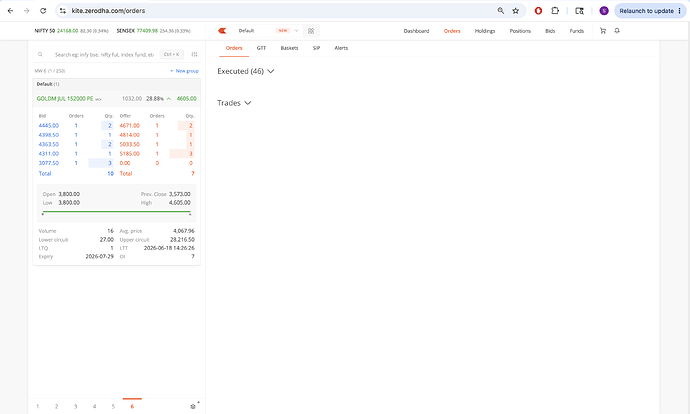Click bid price 4445.00
Viewport: 690px width, 414px height.
(x=48, y=125)
